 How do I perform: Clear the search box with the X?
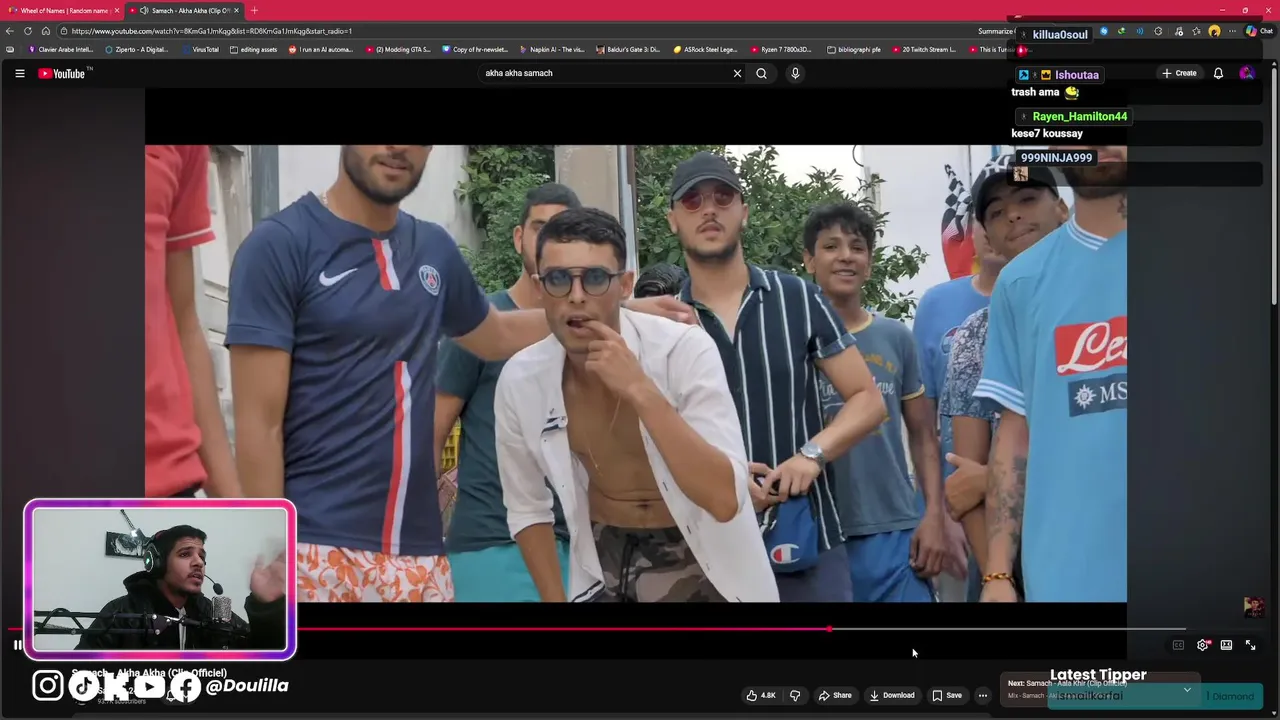coord(737,73)
